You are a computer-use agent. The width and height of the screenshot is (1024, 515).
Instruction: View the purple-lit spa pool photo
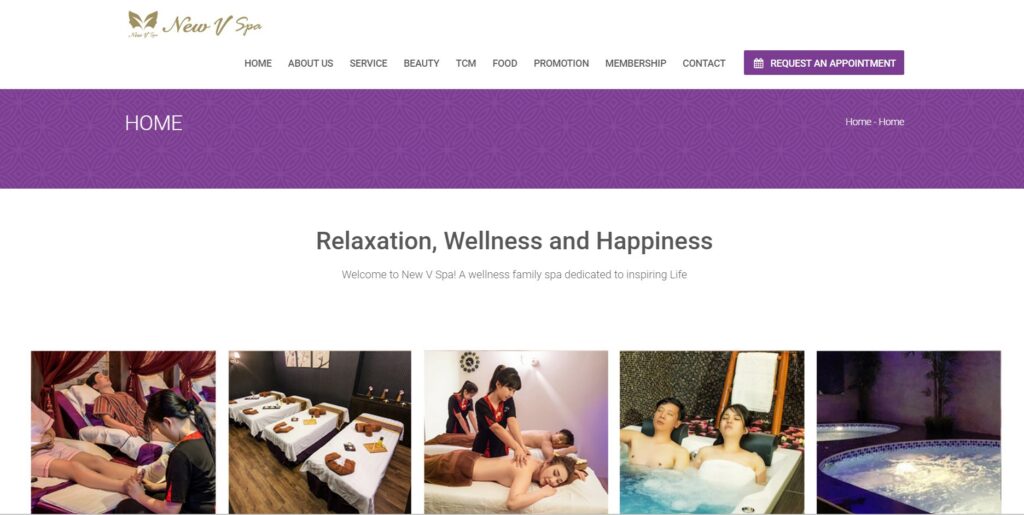(x=908, y=432)
